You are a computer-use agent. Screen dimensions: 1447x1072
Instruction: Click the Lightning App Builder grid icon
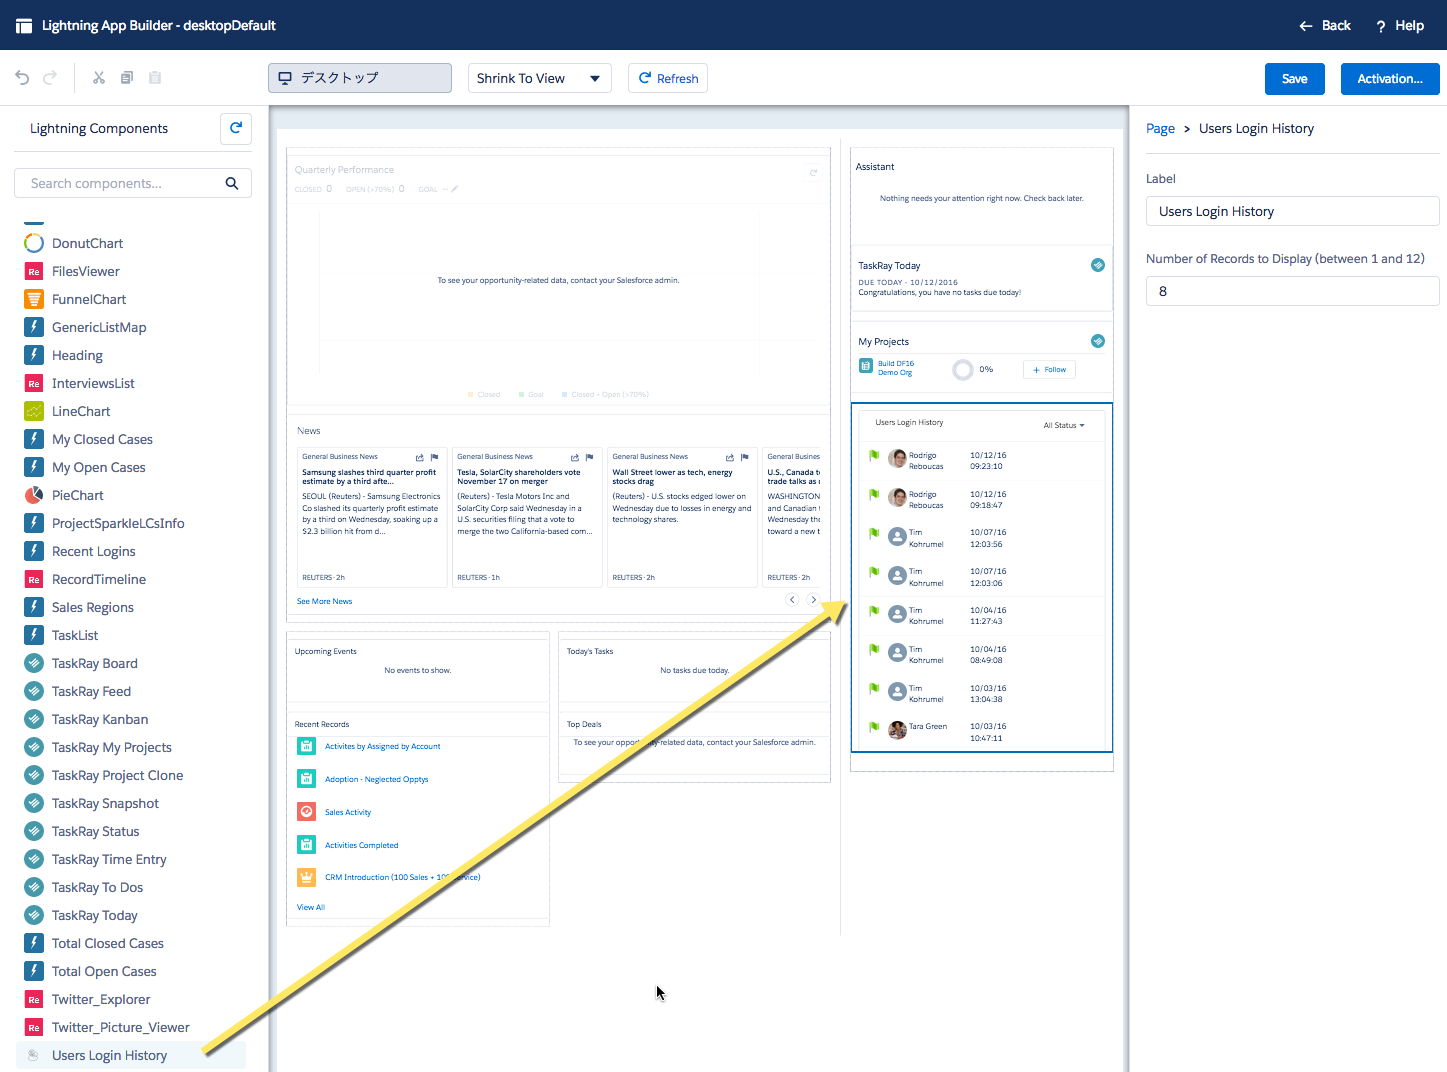pos(23,25)
